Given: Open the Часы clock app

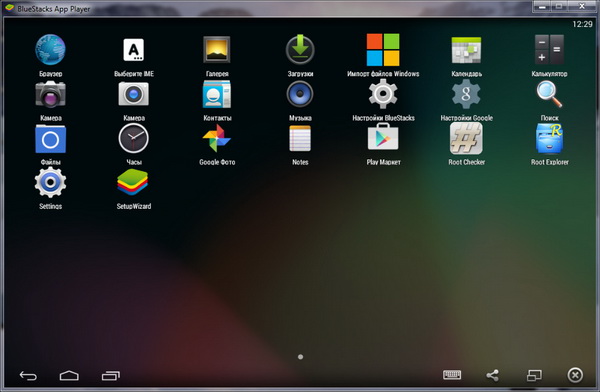Looking at the screenshot, I should (x=134, y=138).
